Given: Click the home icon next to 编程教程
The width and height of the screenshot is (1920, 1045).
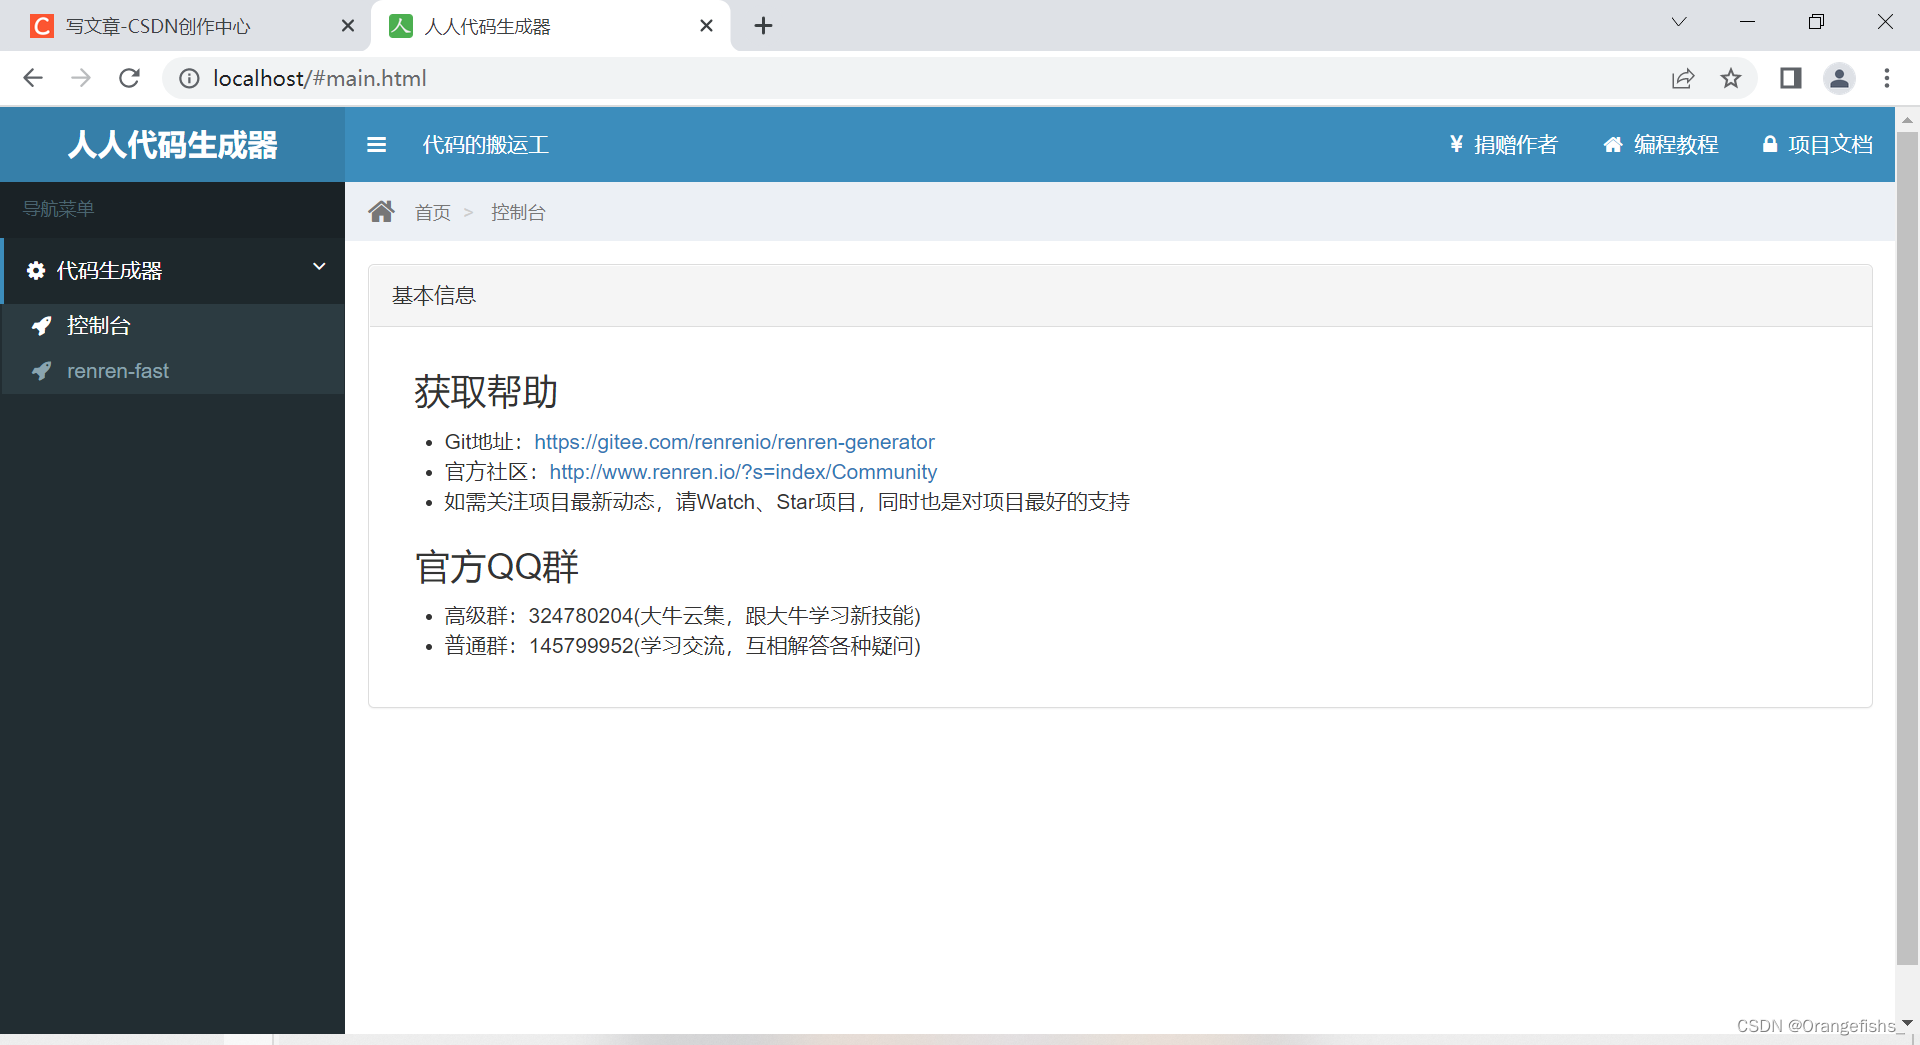Looking at the screenshot, I should click(1613, 144).
